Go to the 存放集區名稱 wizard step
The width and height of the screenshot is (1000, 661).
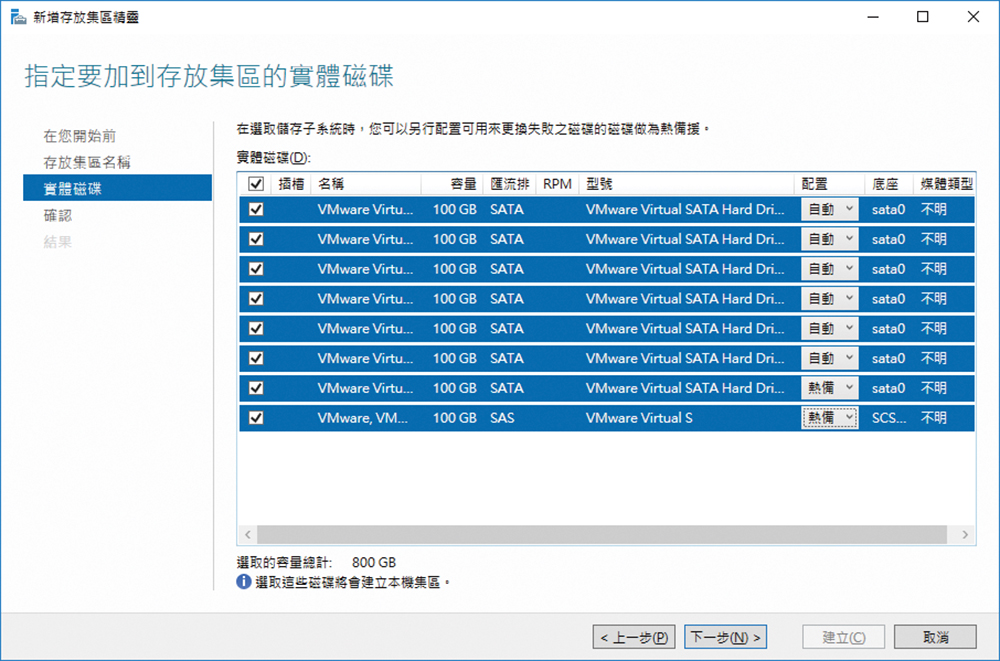click(x=87, y=163)
